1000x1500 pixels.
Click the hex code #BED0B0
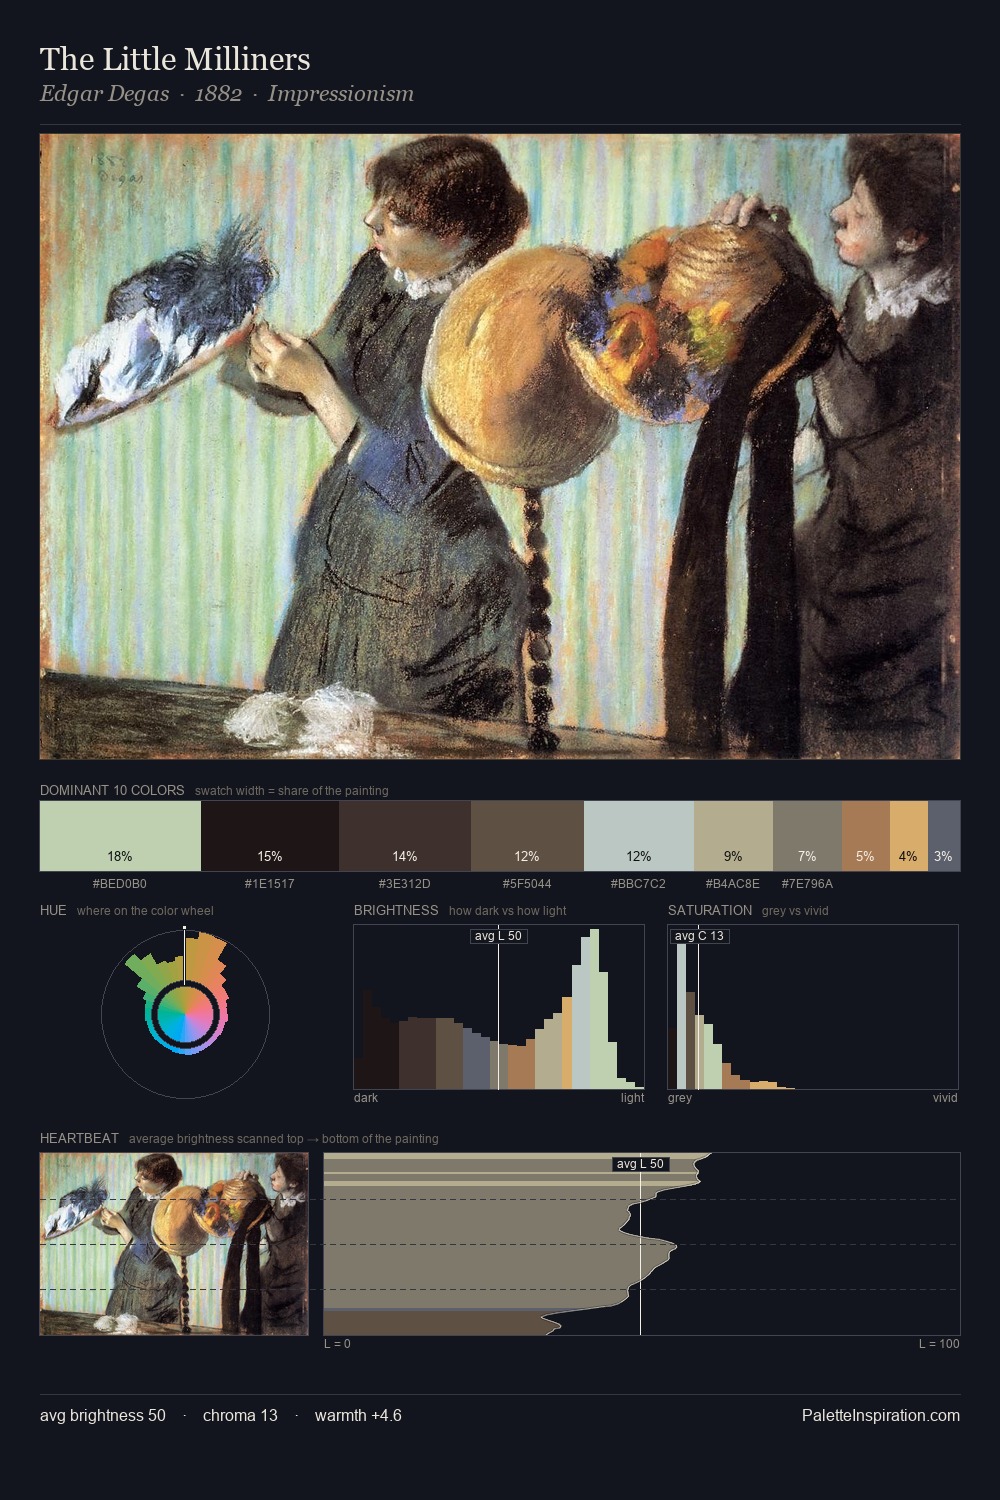click(120, 884)
